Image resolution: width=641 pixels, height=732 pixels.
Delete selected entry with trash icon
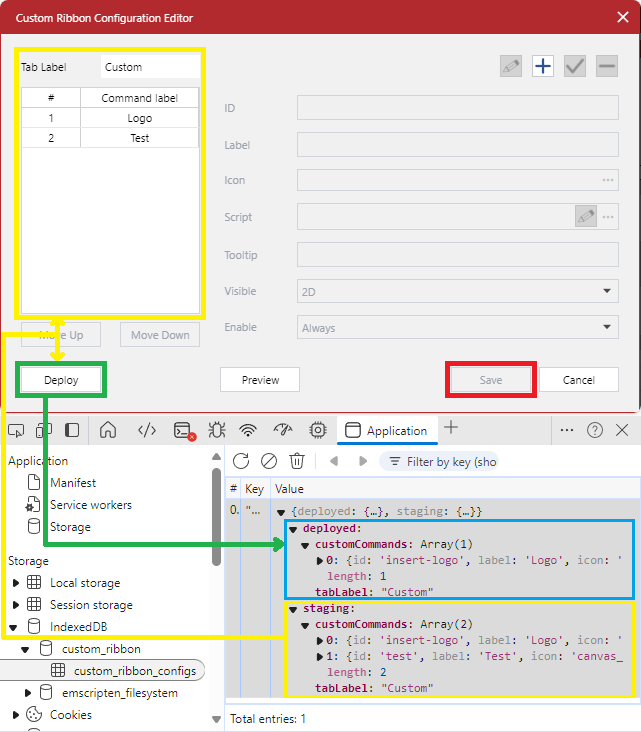point(297,461)
